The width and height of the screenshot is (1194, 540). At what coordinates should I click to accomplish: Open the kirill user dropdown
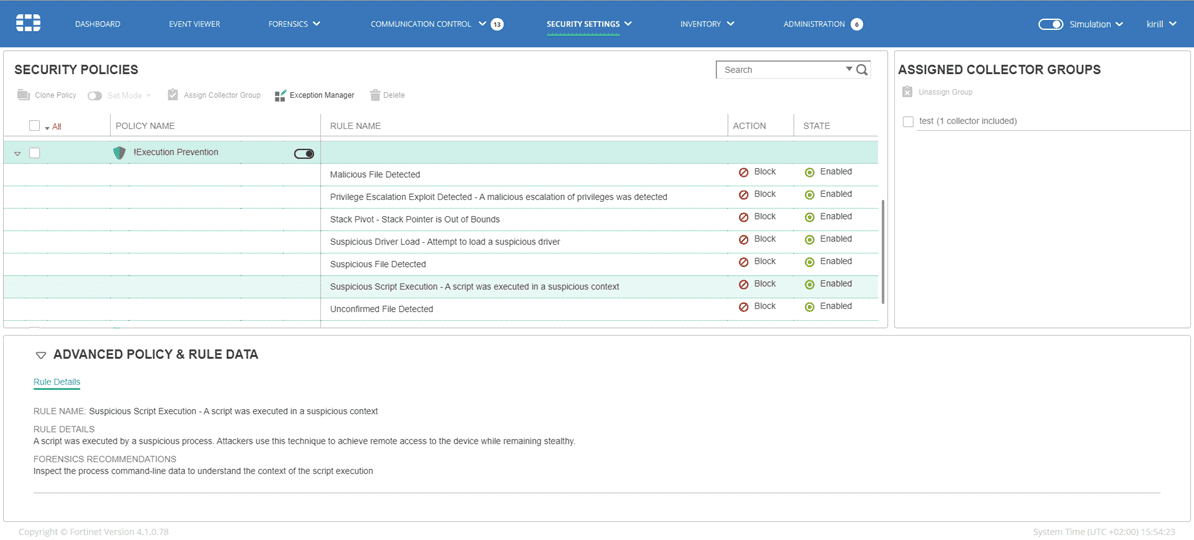coord(1161,24)
